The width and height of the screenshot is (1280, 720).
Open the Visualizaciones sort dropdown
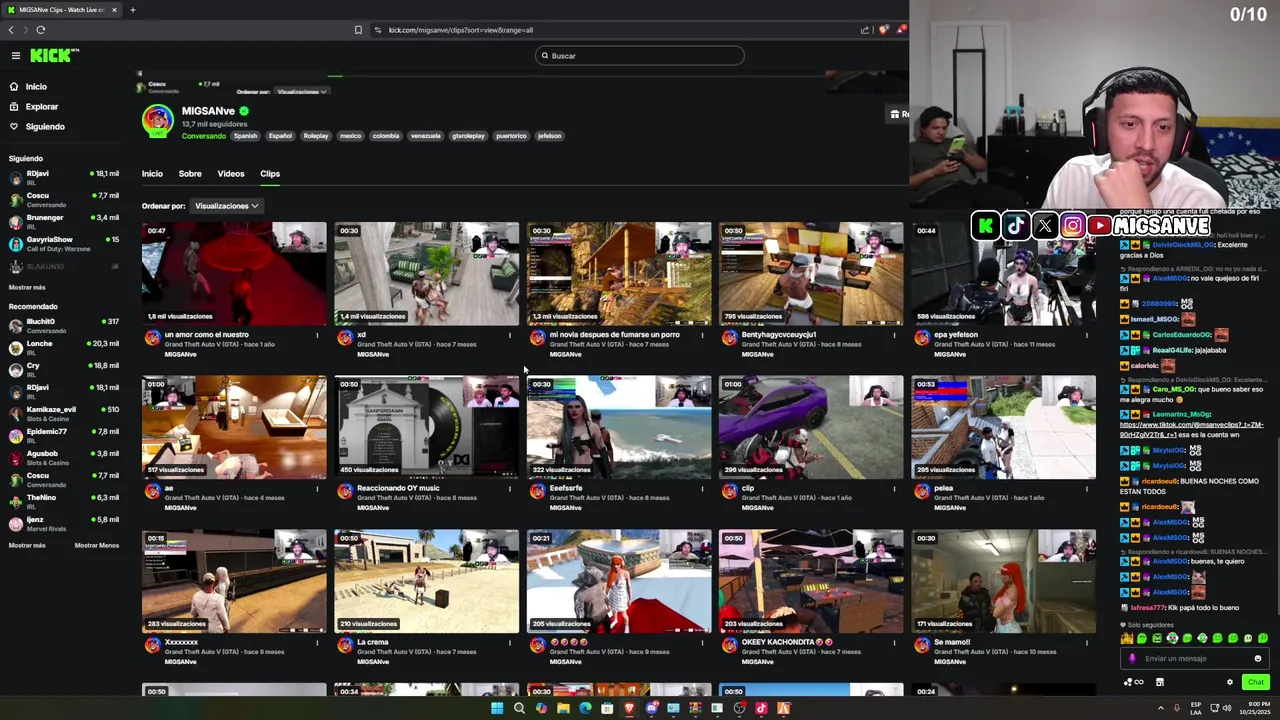point(226,206)
